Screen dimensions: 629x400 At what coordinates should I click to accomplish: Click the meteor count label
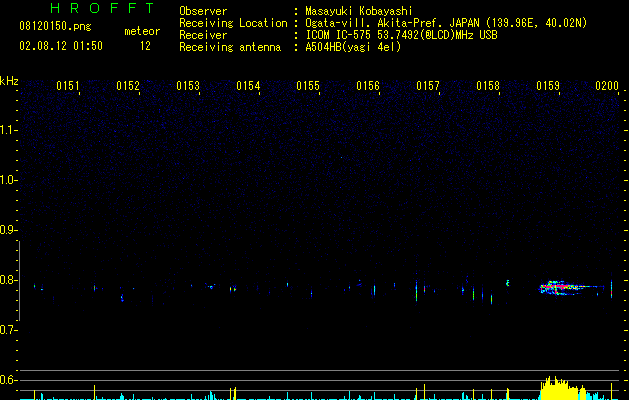point(142,31)
